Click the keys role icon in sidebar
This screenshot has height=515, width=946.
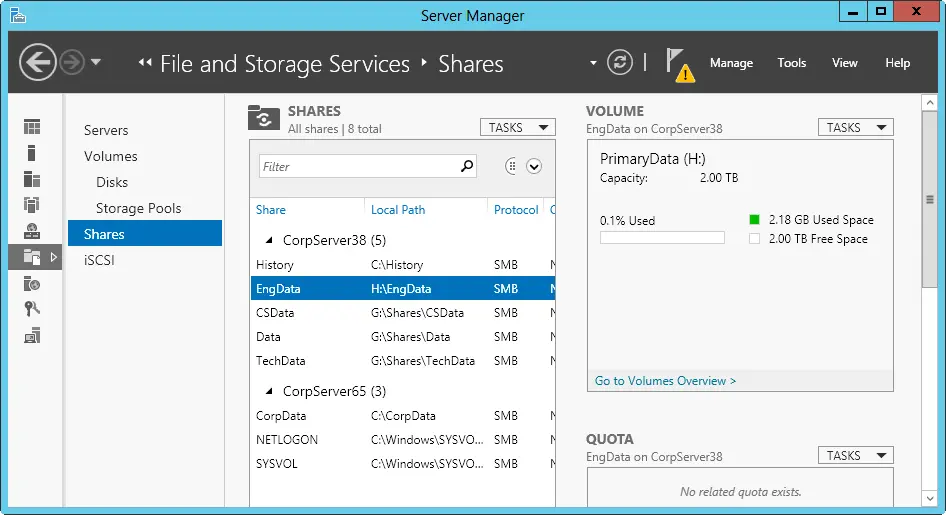tap(32, 309)
